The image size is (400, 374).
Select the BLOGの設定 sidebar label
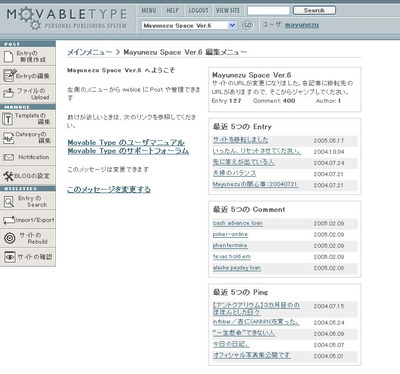32,176
